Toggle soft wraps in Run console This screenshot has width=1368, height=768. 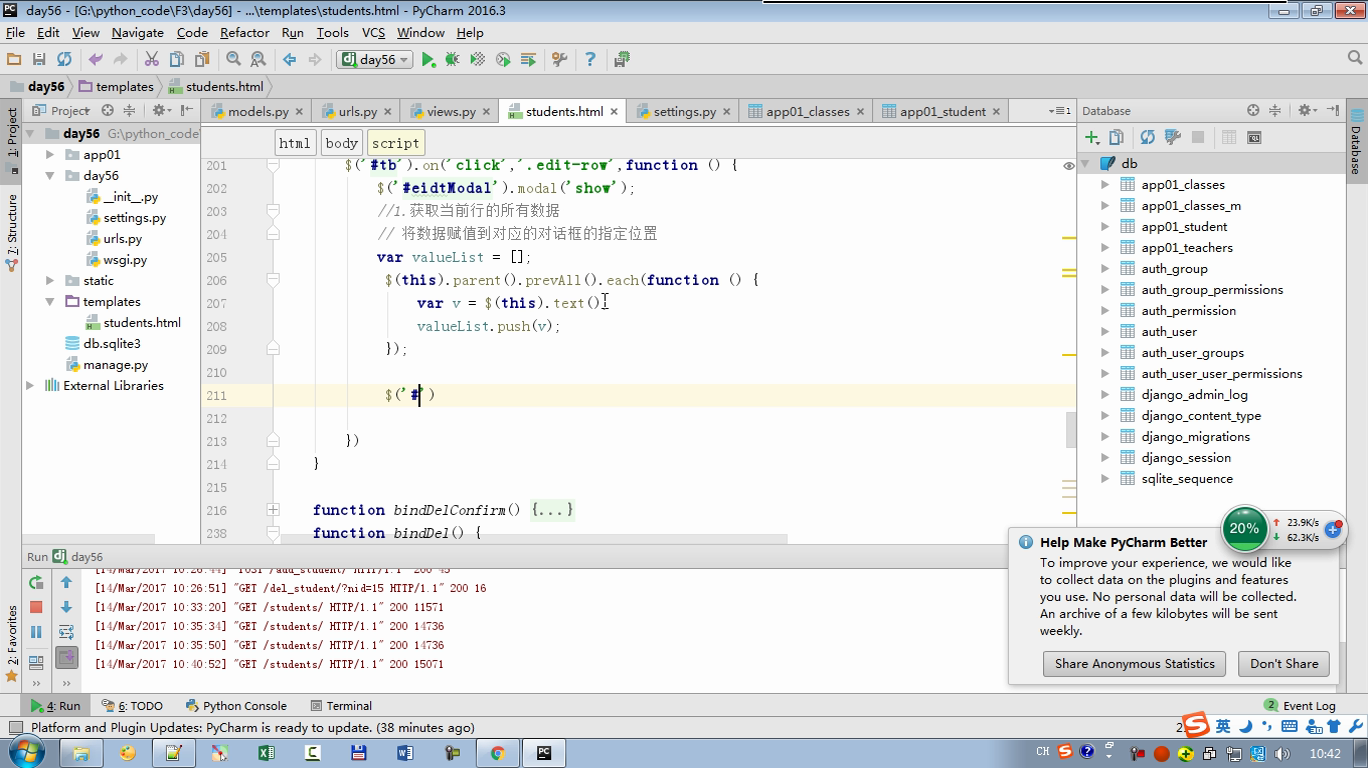[x=66, y=632]
